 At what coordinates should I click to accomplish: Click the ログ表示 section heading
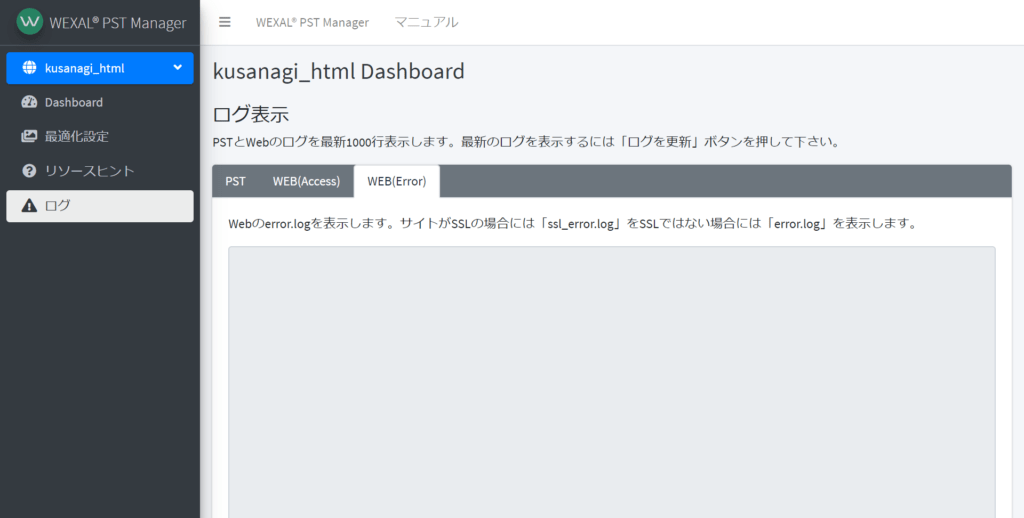pos(251,114)
